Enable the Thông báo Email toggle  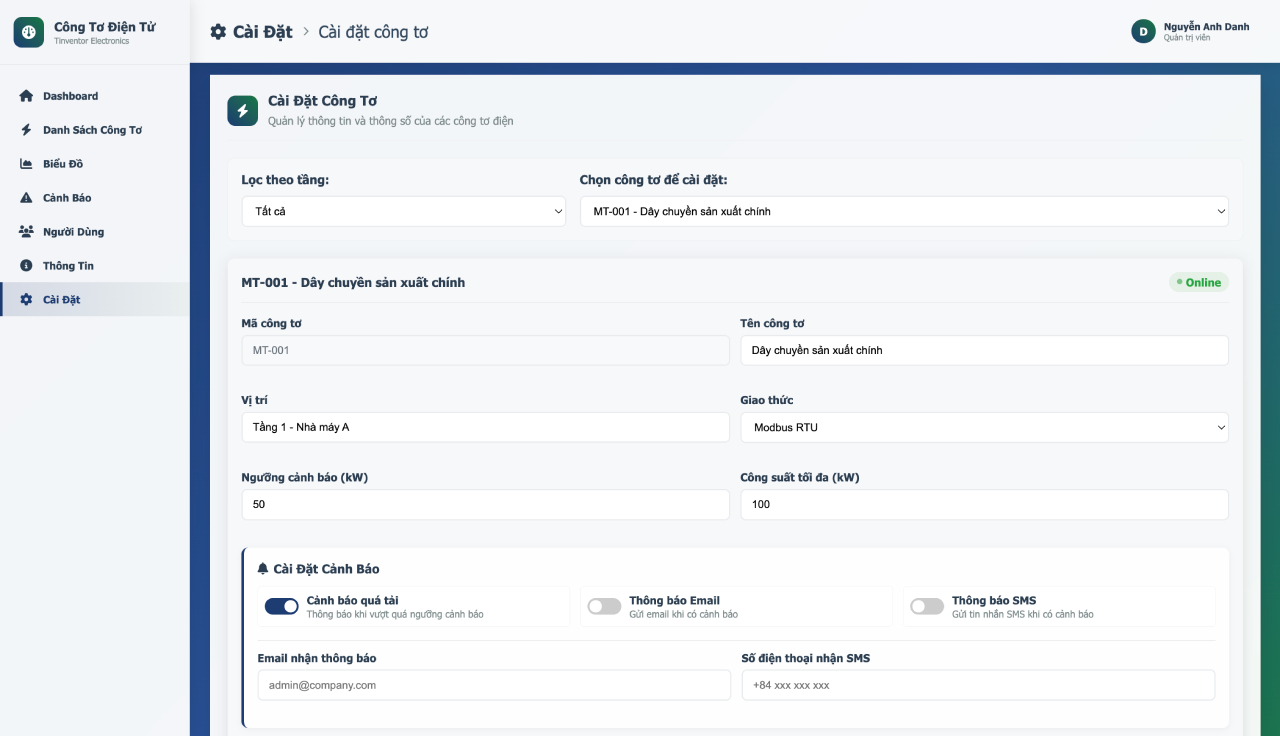(x=604, y=606)
